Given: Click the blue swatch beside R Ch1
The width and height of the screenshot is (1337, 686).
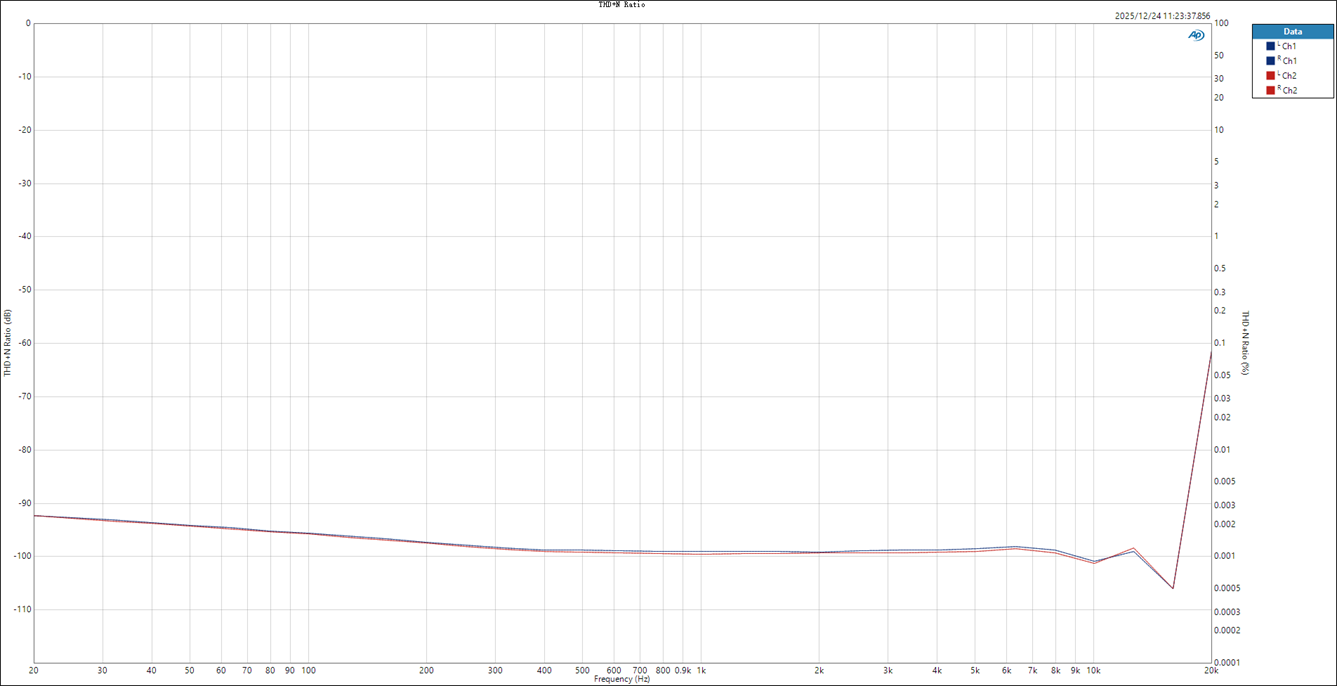Looking at the screenshot, I should click(1270, 61).
